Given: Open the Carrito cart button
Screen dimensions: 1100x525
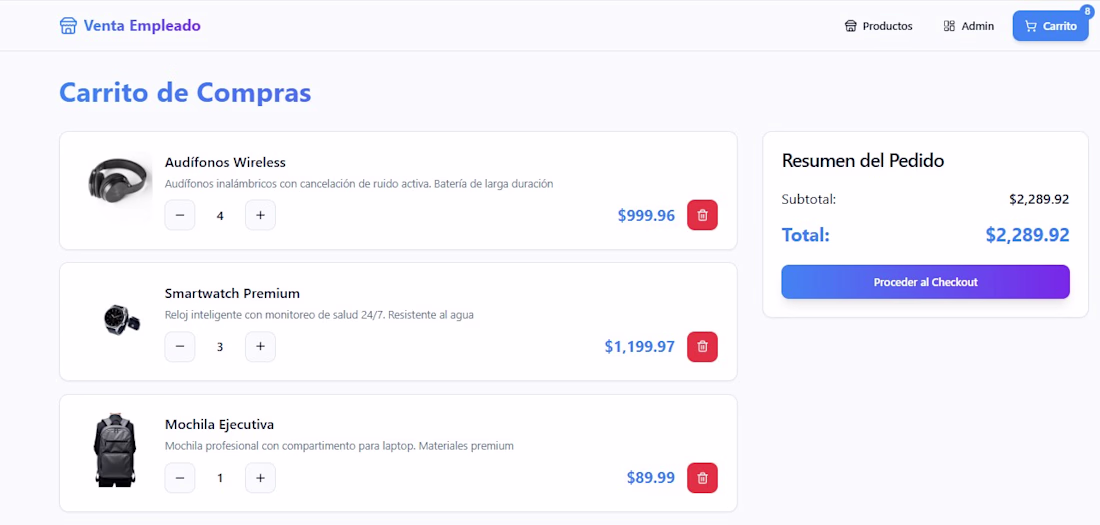Looking at the screenshot, I should coord(1050,26).
